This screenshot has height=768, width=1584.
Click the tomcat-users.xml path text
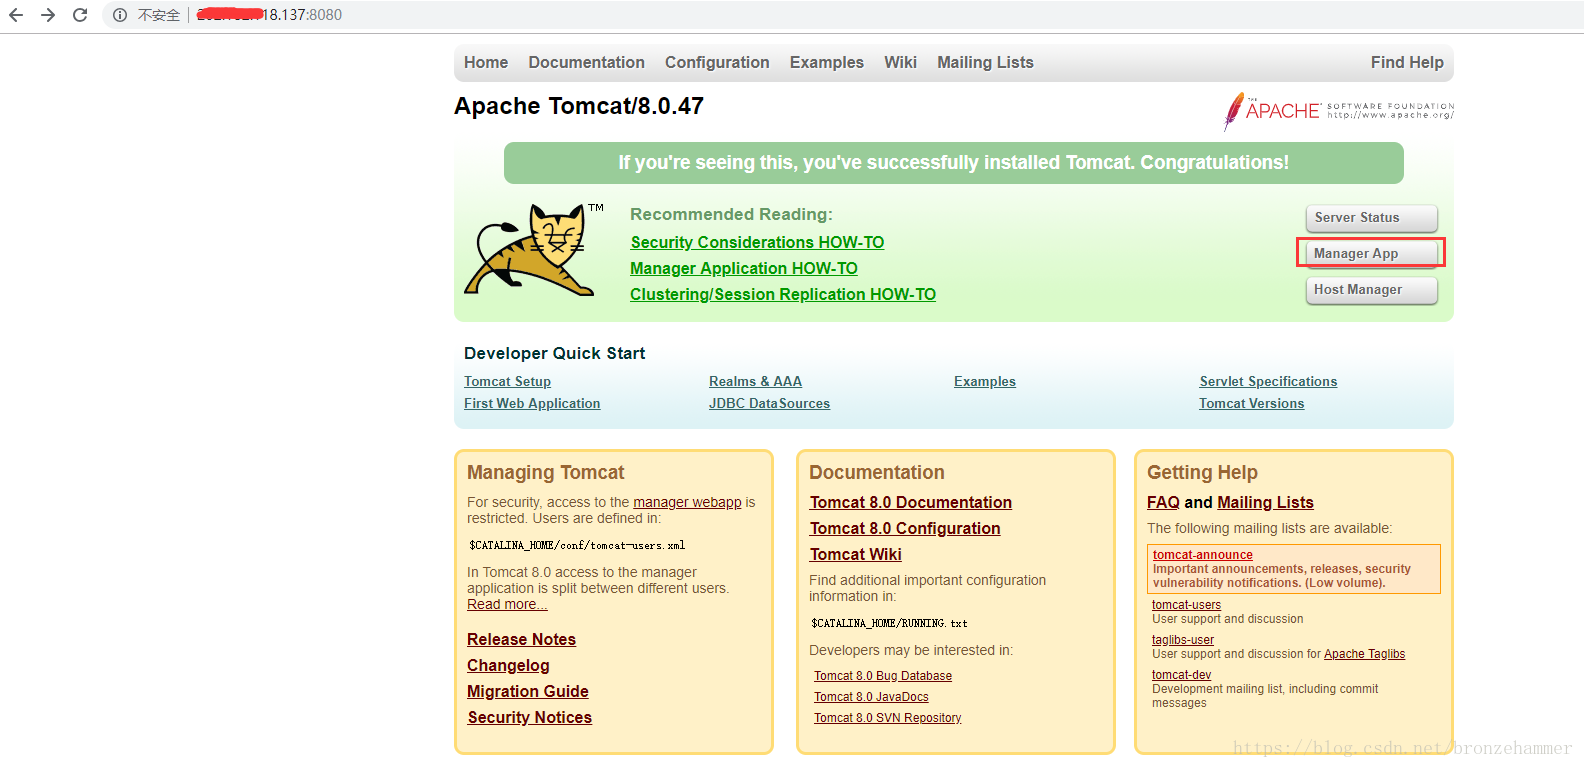click(x=577, y=545)
